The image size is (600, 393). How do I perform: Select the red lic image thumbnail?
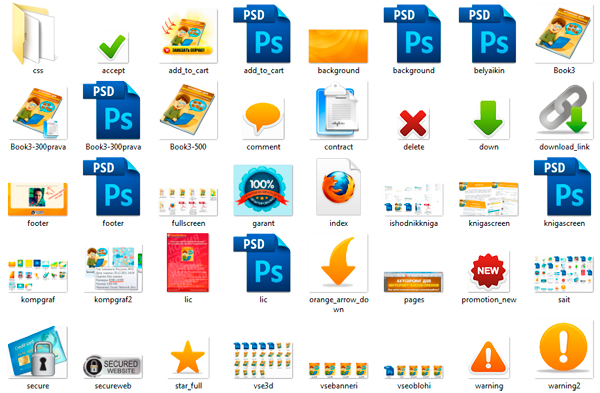188,263
